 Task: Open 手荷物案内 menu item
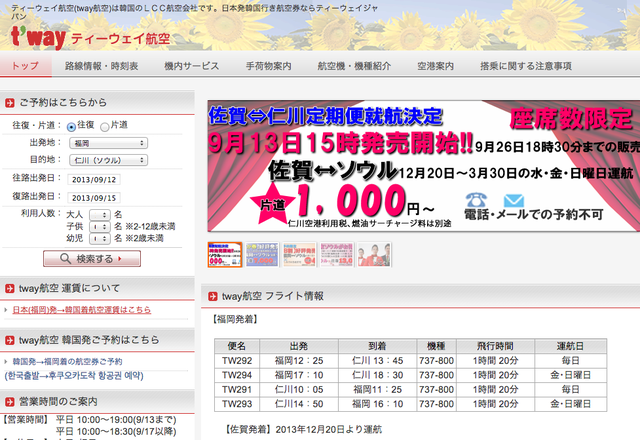pyautogui.click(x=269, y=66)
